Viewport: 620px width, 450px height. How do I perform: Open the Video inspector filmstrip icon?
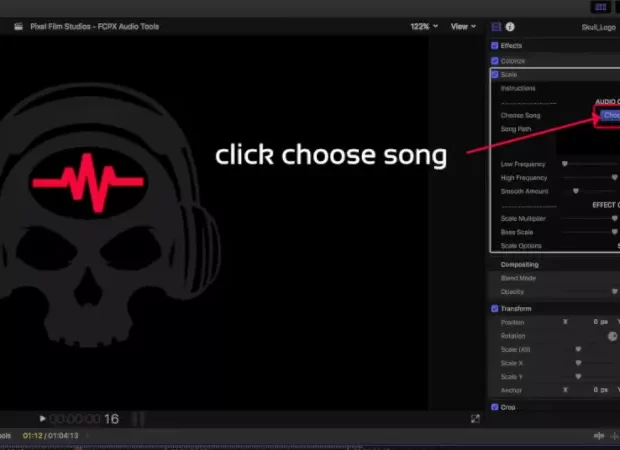(x=496, y=26)
